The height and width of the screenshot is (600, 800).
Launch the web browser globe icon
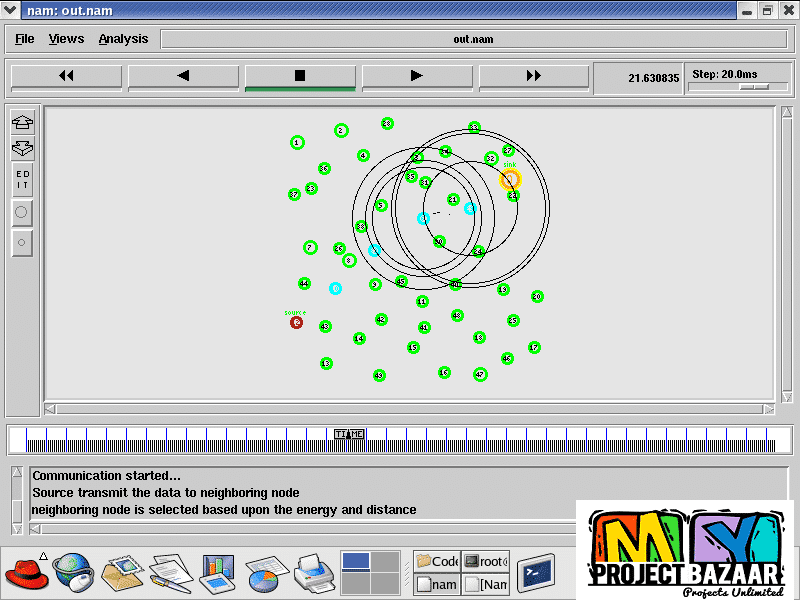(72, 573)
